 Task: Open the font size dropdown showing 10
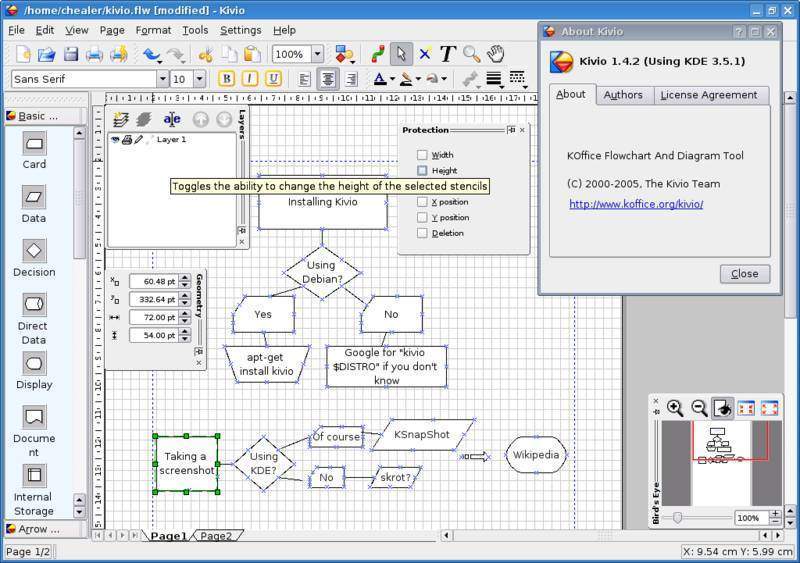199,79
